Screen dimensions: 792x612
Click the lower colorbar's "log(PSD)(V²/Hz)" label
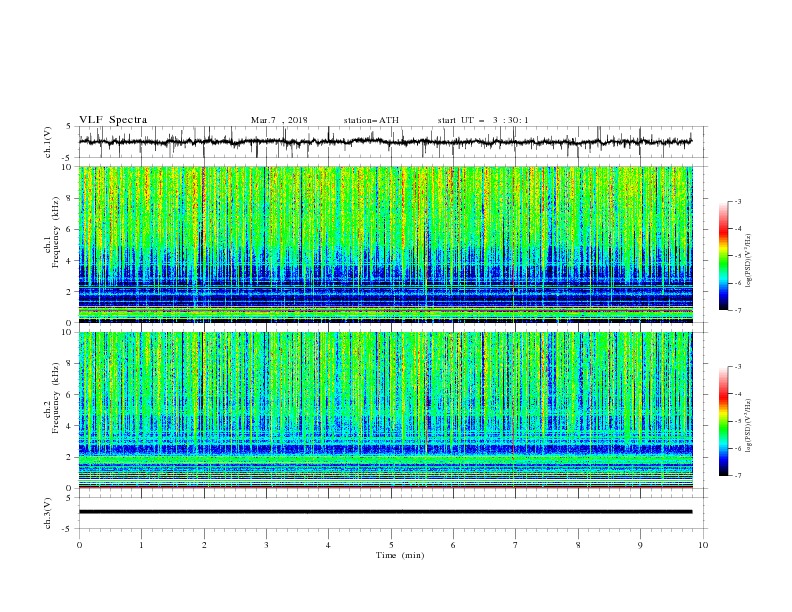748,426
